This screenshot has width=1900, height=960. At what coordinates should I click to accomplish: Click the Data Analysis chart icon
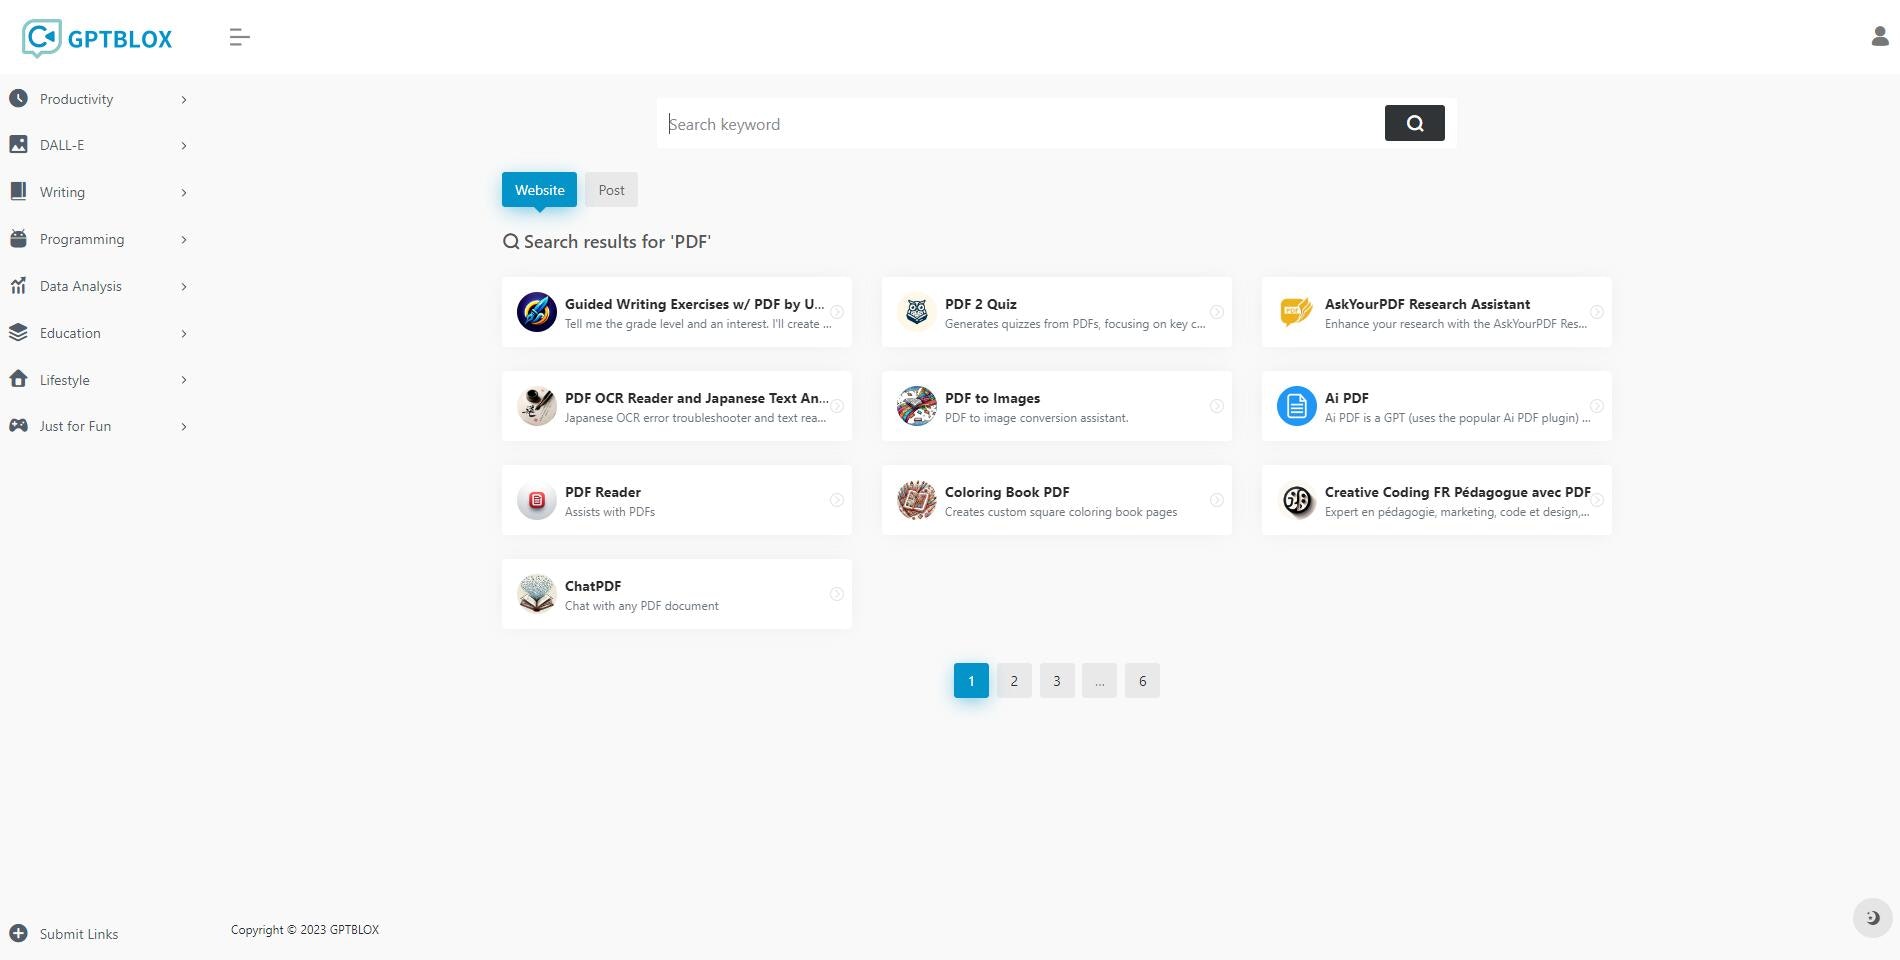coord(18,285)
